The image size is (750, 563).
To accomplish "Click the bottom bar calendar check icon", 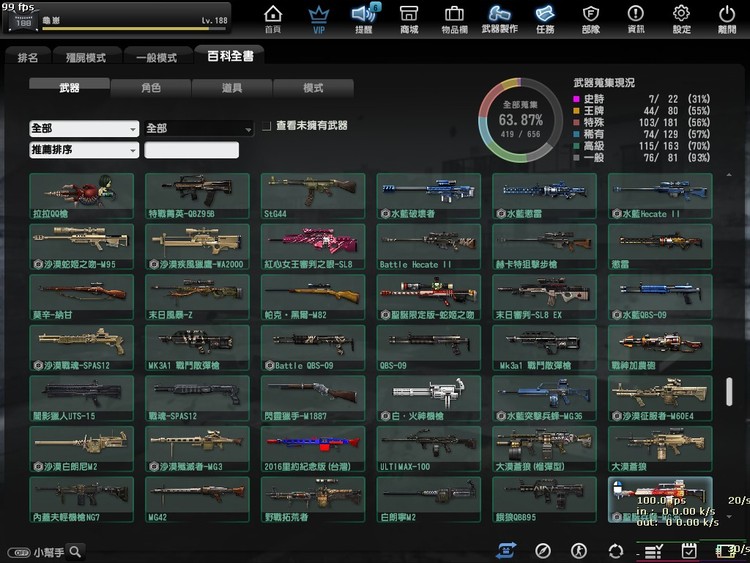I will point(689,551).
